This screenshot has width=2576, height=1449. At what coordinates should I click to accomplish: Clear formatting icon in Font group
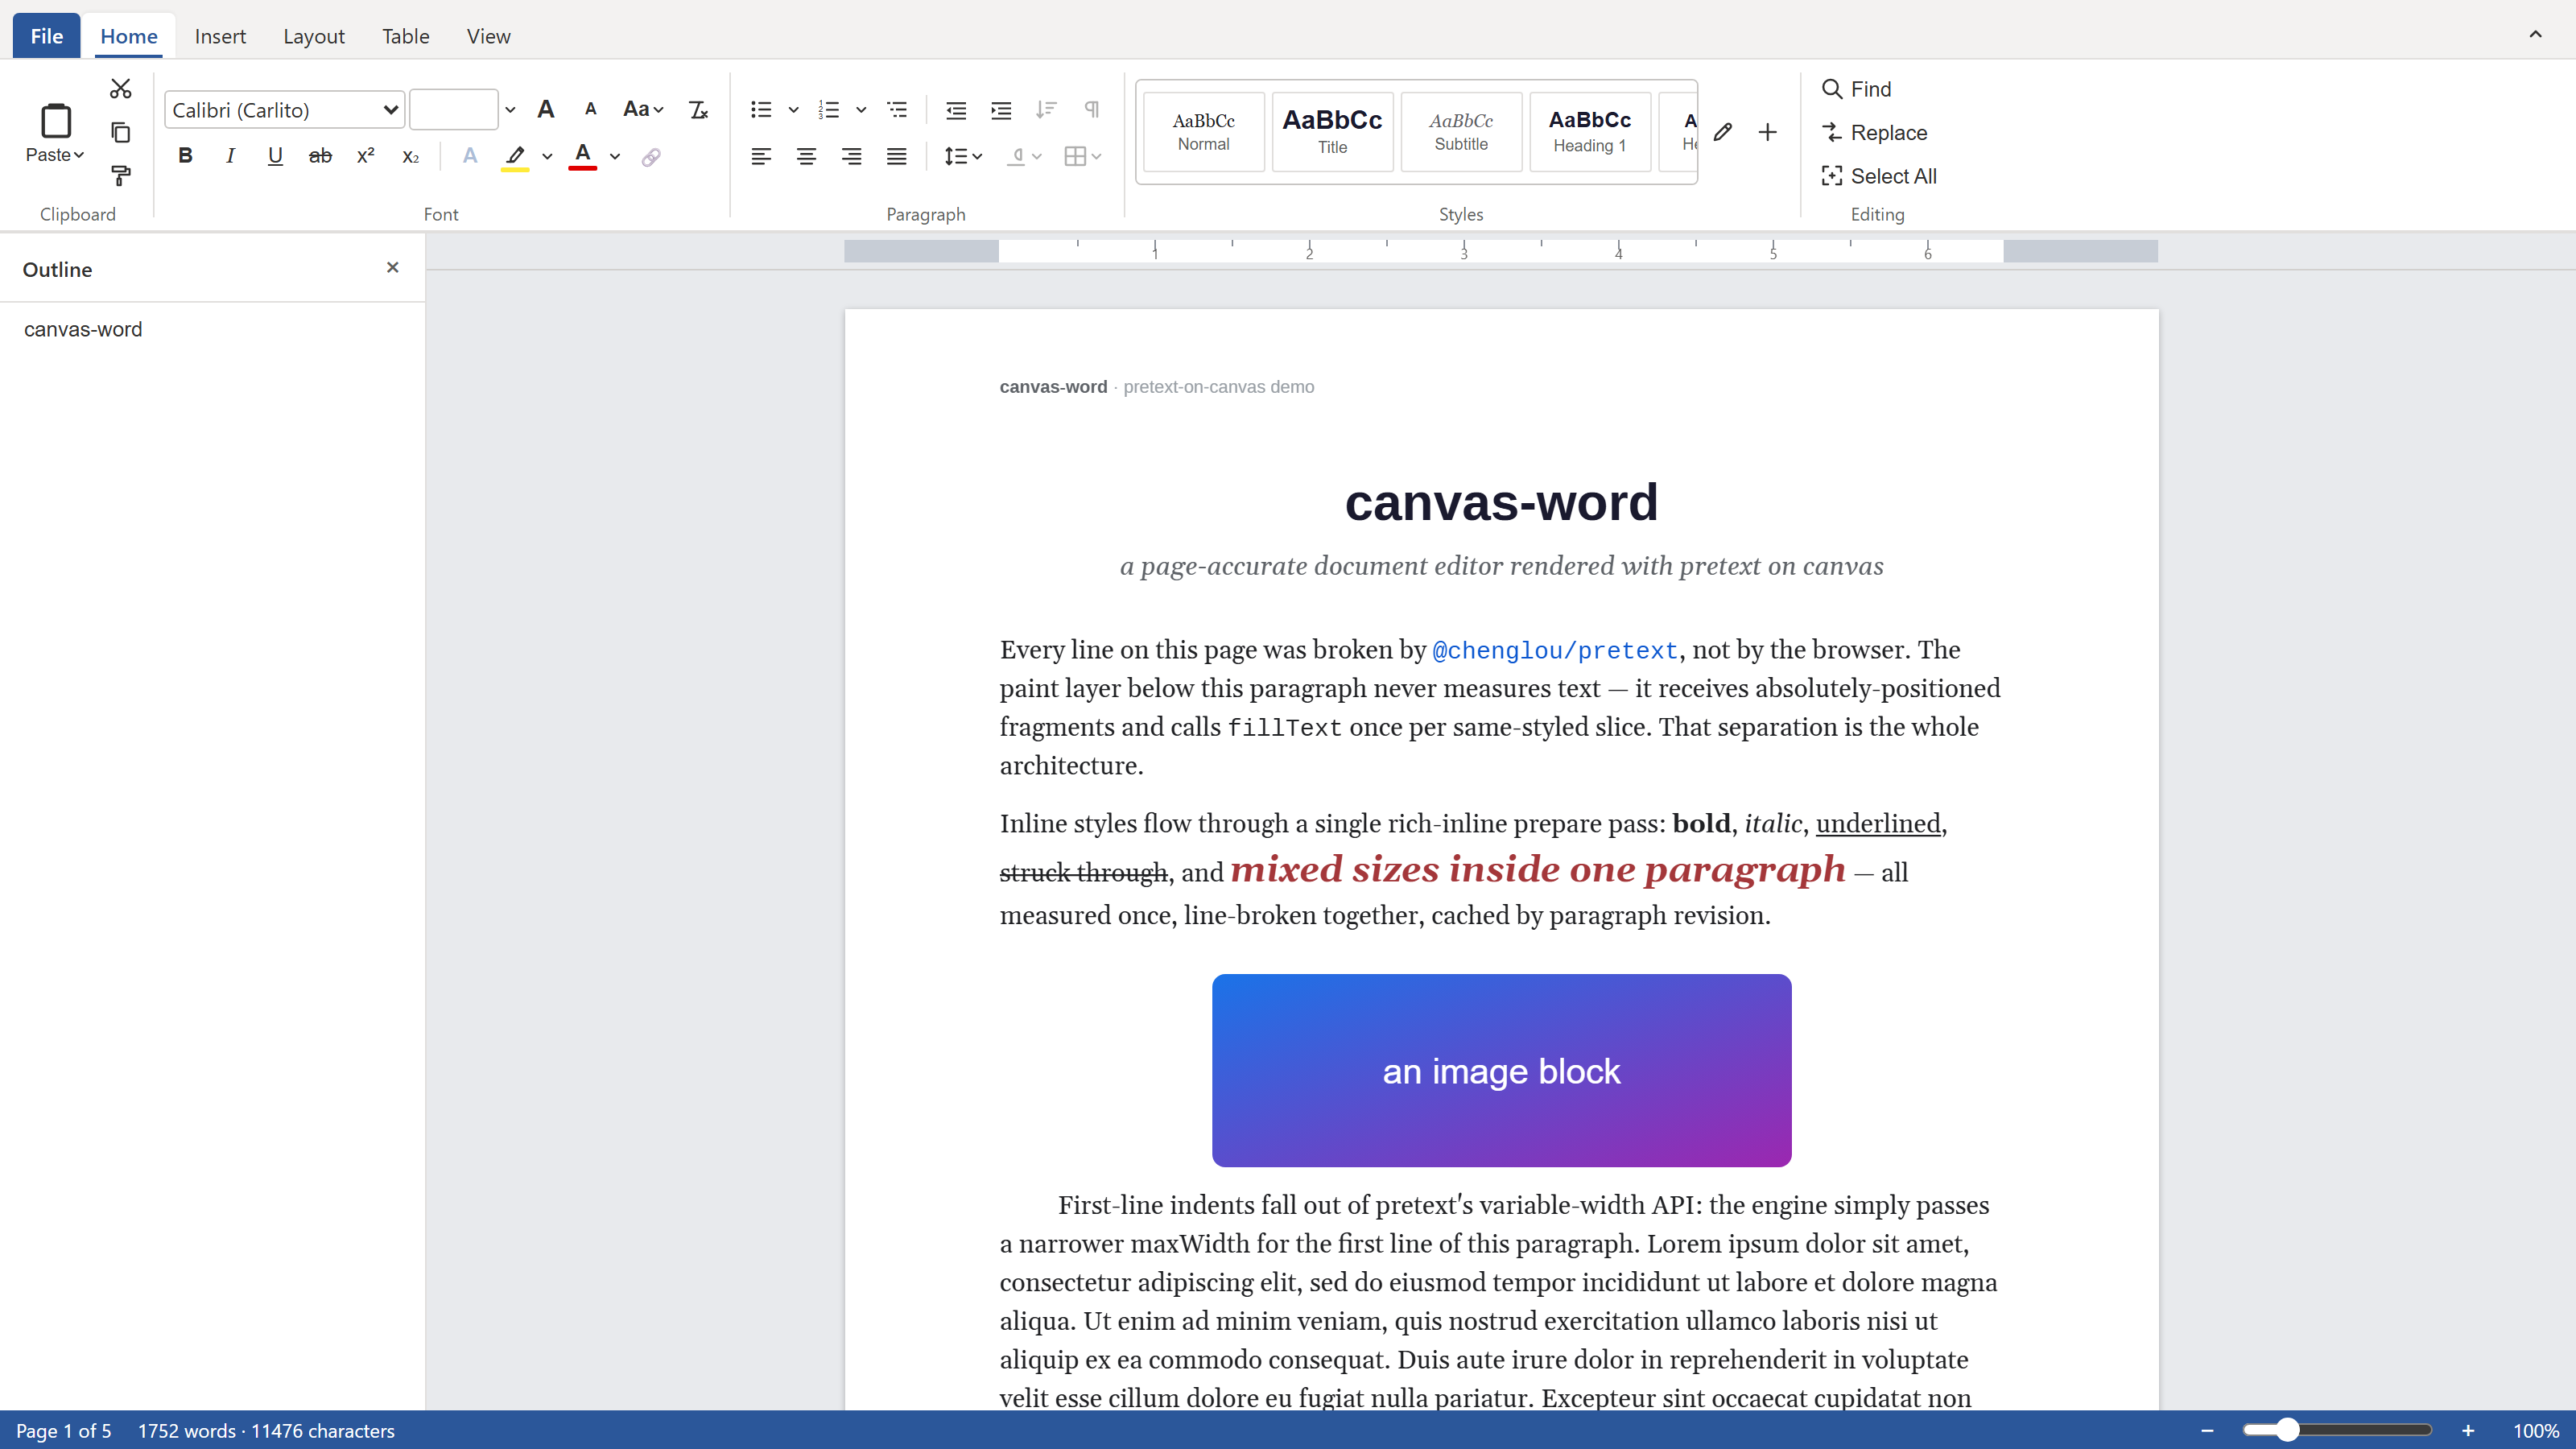[x=698, y=109]
